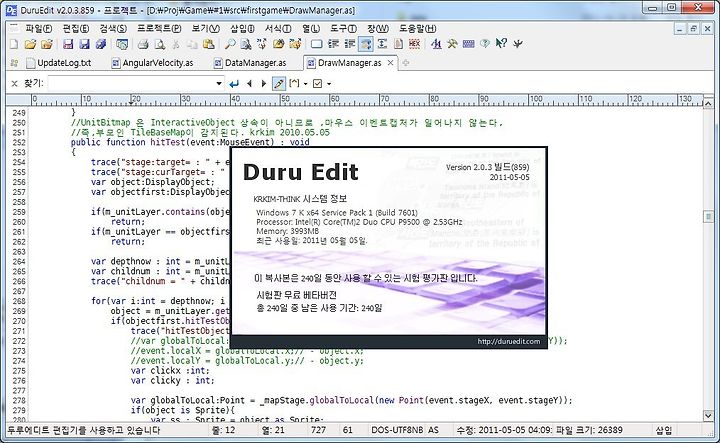Click the hammer and wrench tools icon
Image resolution: width=720 pixels, height=443 pixels.
click(452, 44)
